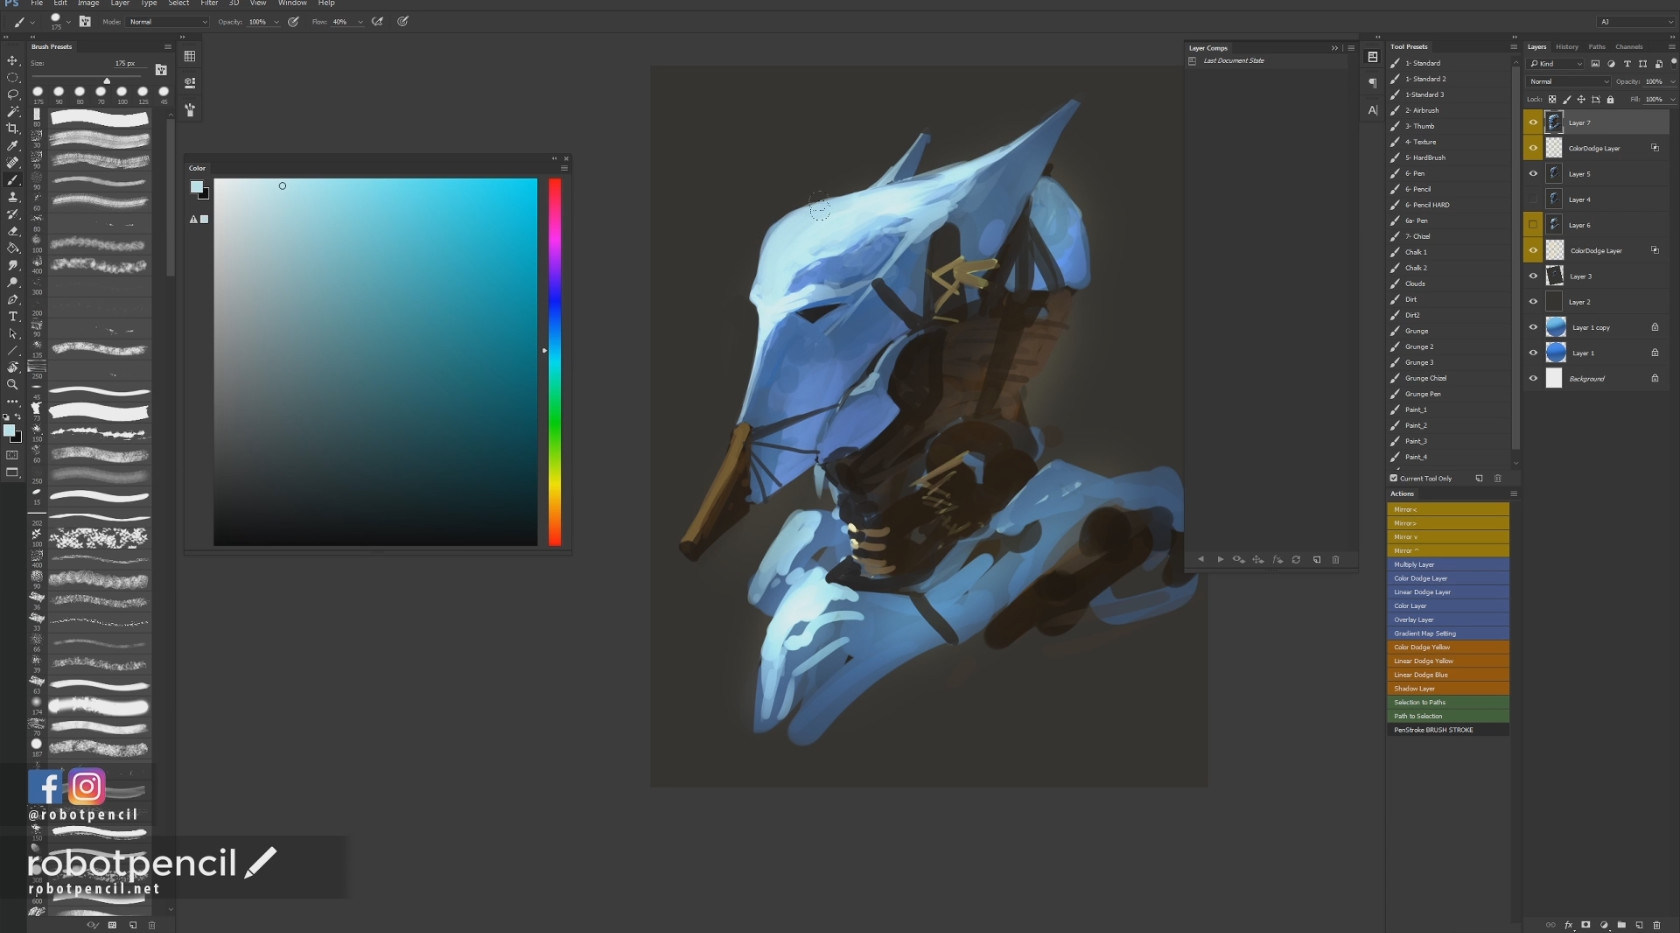Select the Brush tool in toolbar
Viewport: 1680px width, 933px height.
click(x=13, y=180)
